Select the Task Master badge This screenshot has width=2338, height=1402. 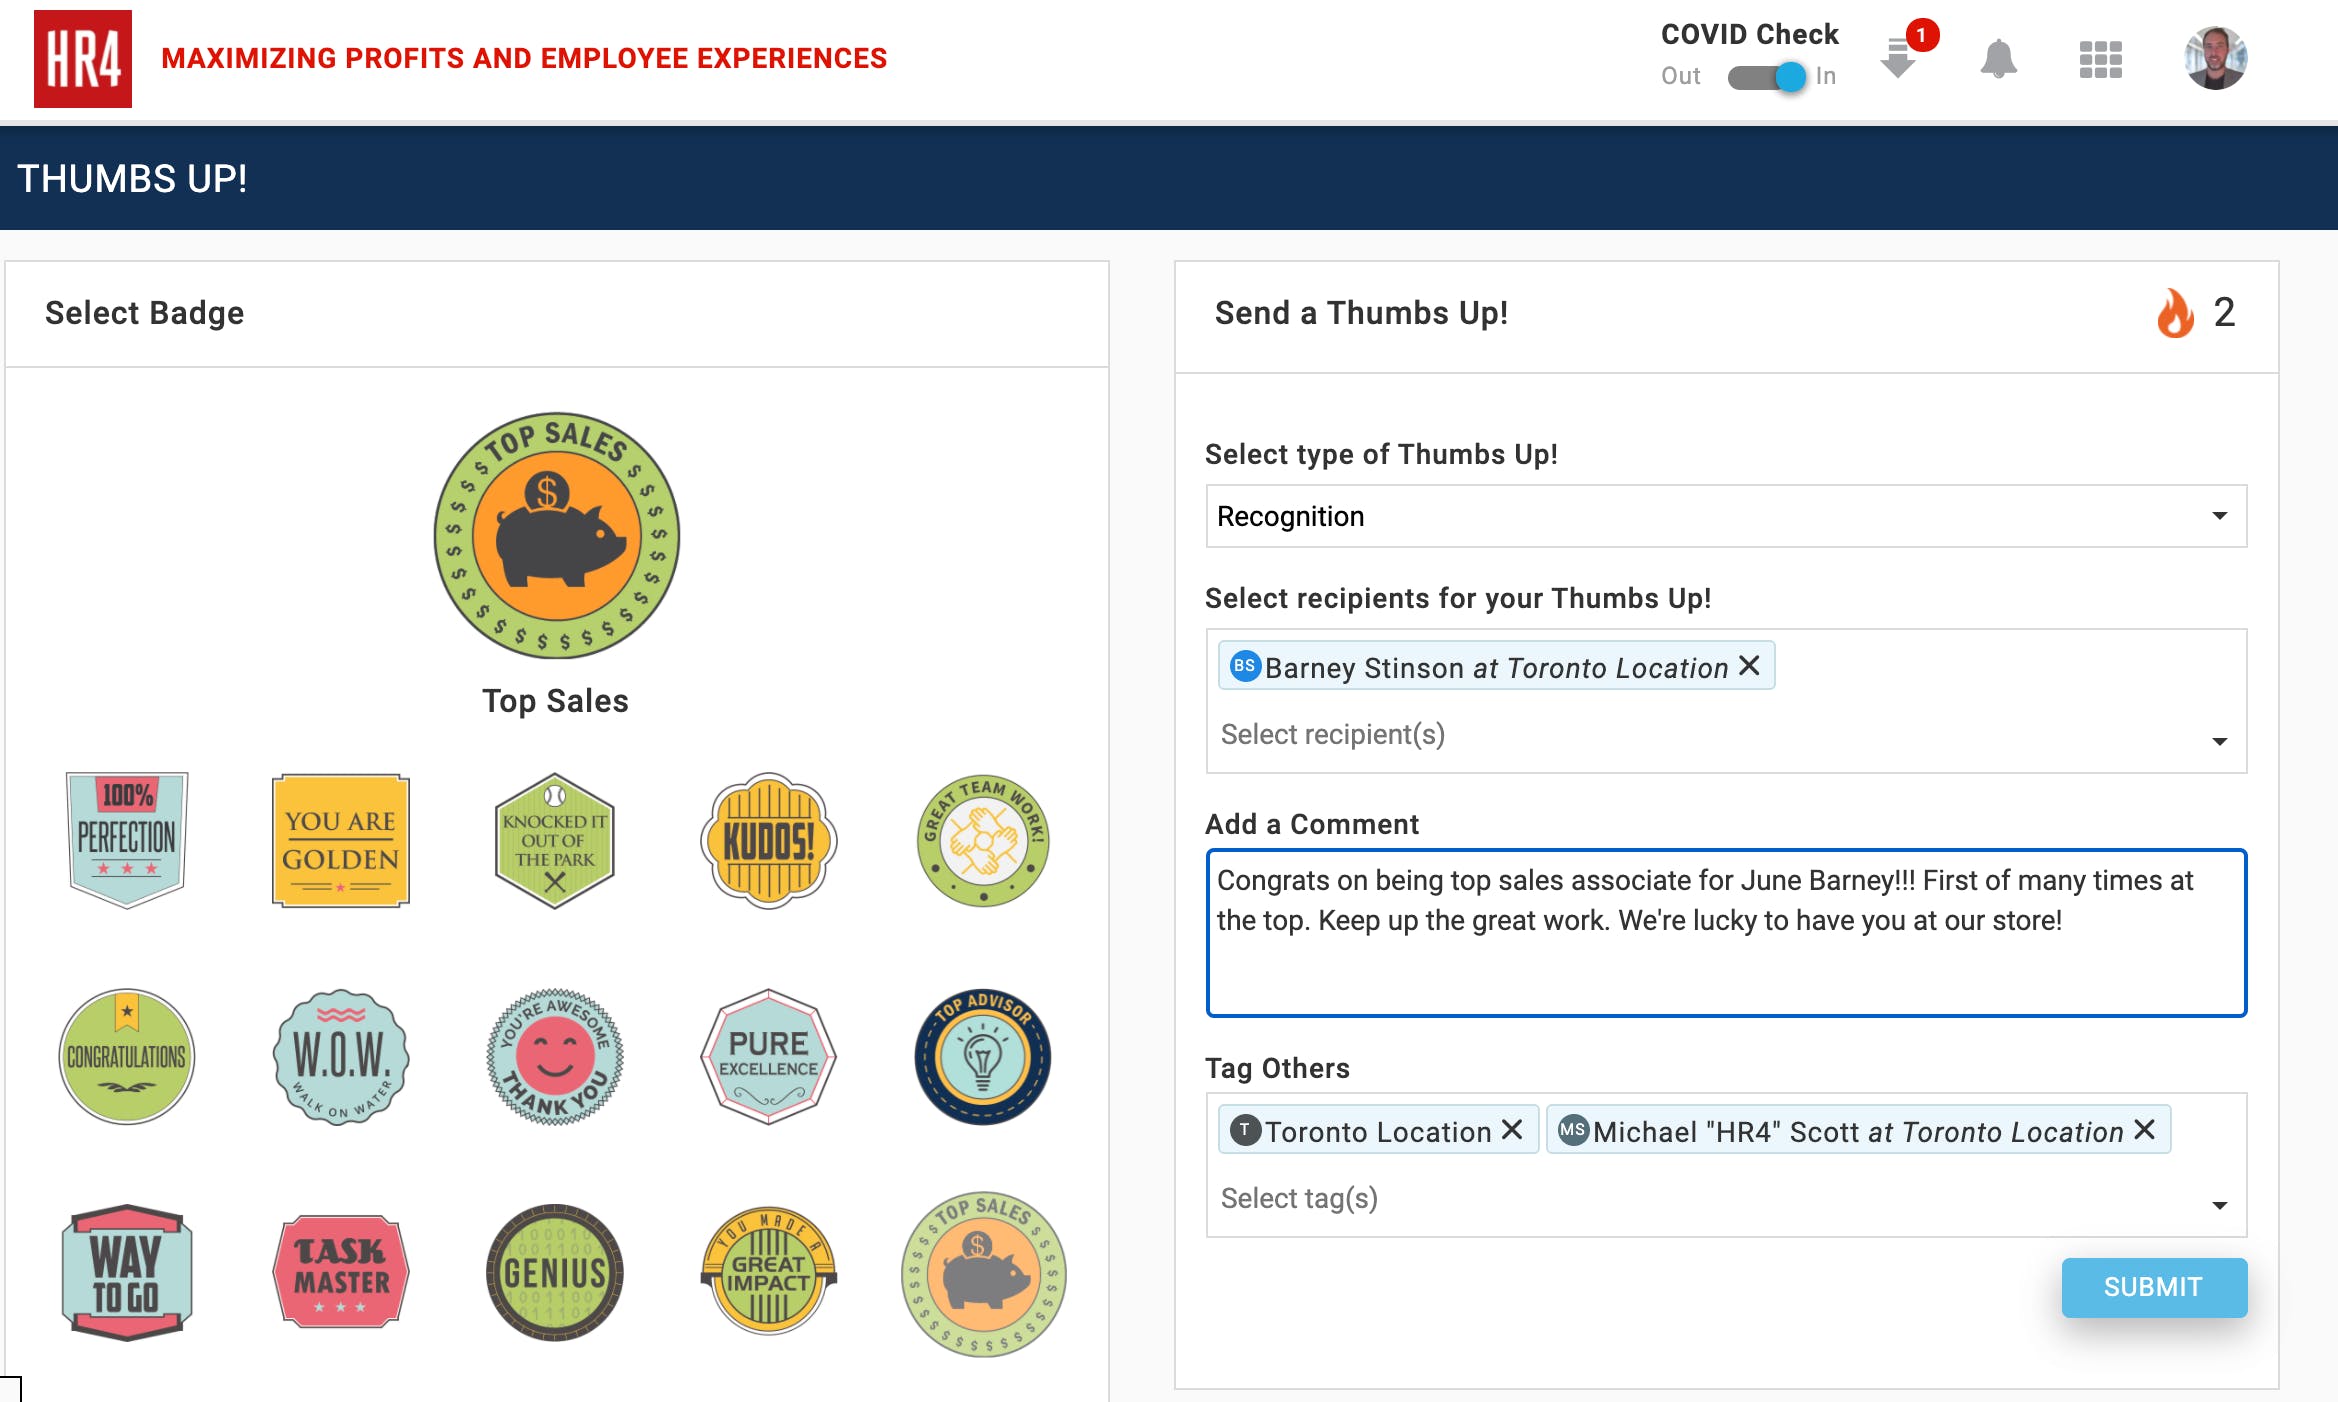341,1272
